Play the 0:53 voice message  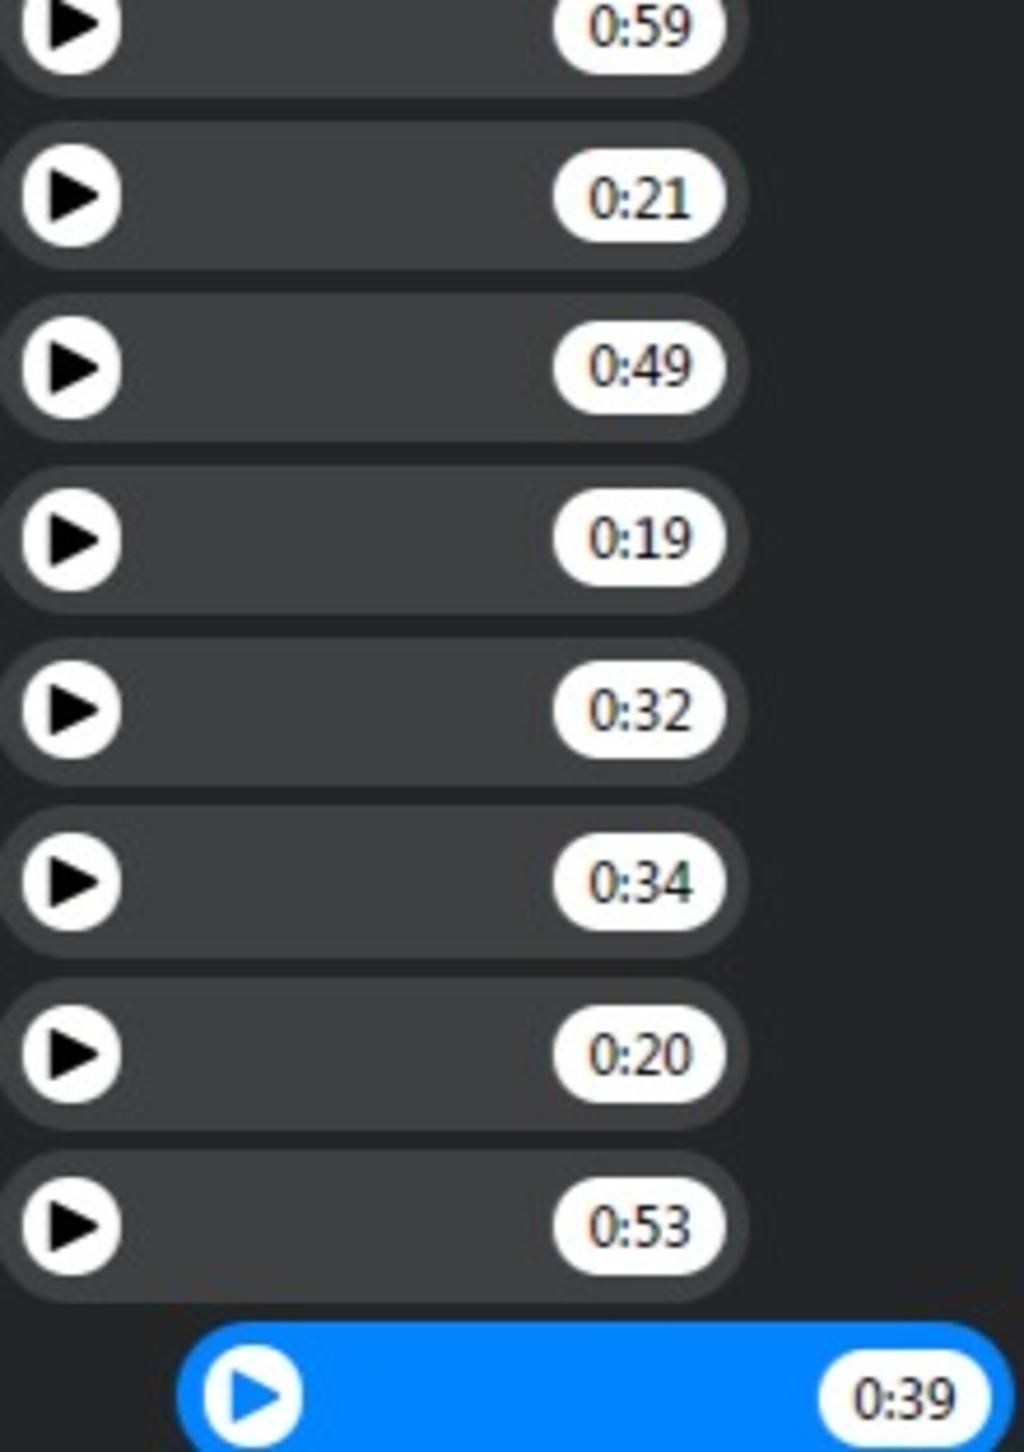[x=71, y=1225]
